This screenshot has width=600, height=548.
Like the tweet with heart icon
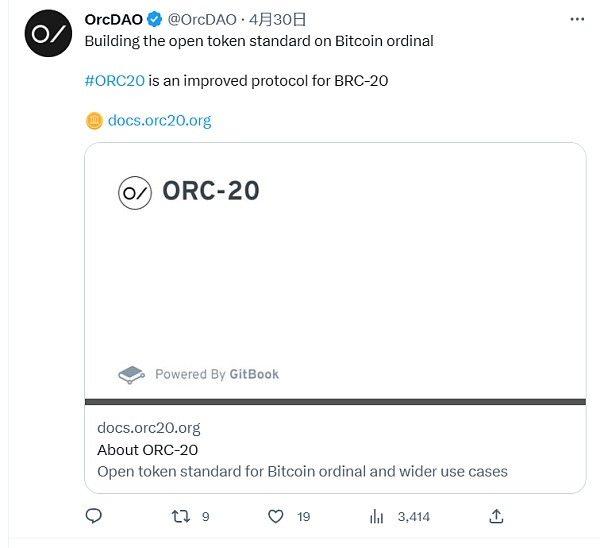point(277,516)
